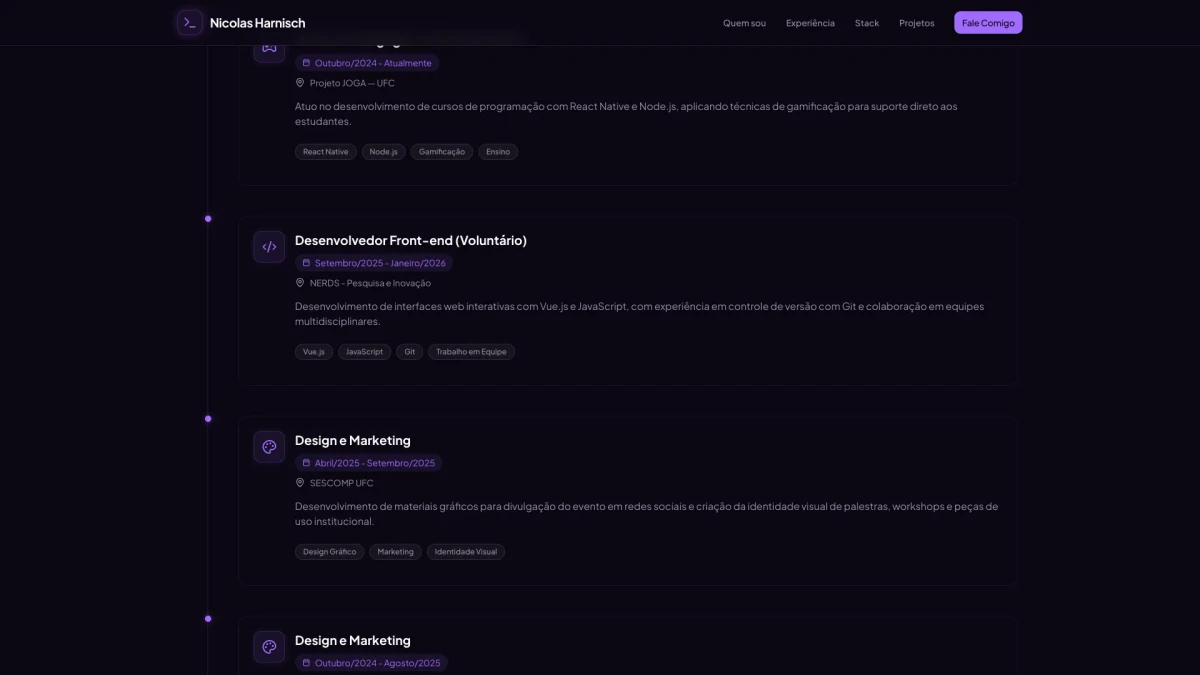The image size is (1200, 675).
Task: Click the palette icon on the Outubro/2024 - Agosto/2025 card
Action: point(269,647)
